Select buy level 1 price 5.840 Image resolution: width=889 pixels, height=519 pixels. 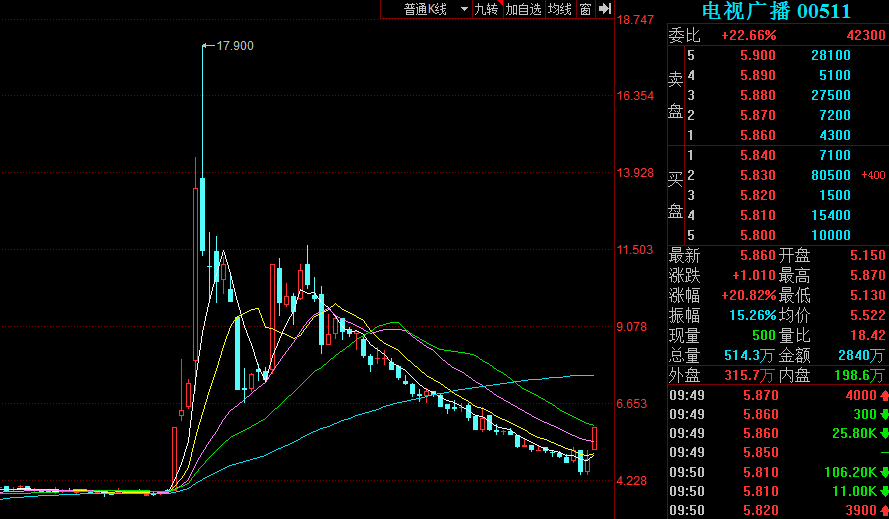pyautogui.click(x=757, y=155)
